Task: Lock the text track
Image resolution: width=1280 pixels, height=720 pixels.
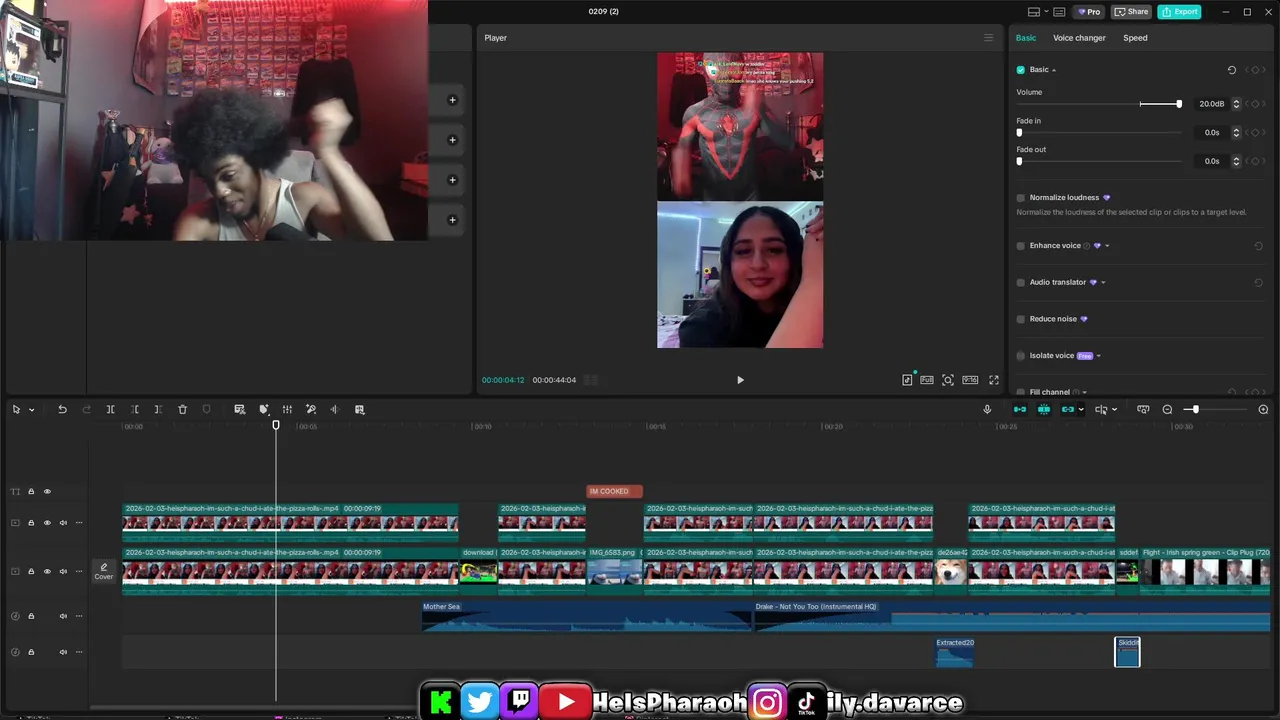Action: (x=31, y=492)
